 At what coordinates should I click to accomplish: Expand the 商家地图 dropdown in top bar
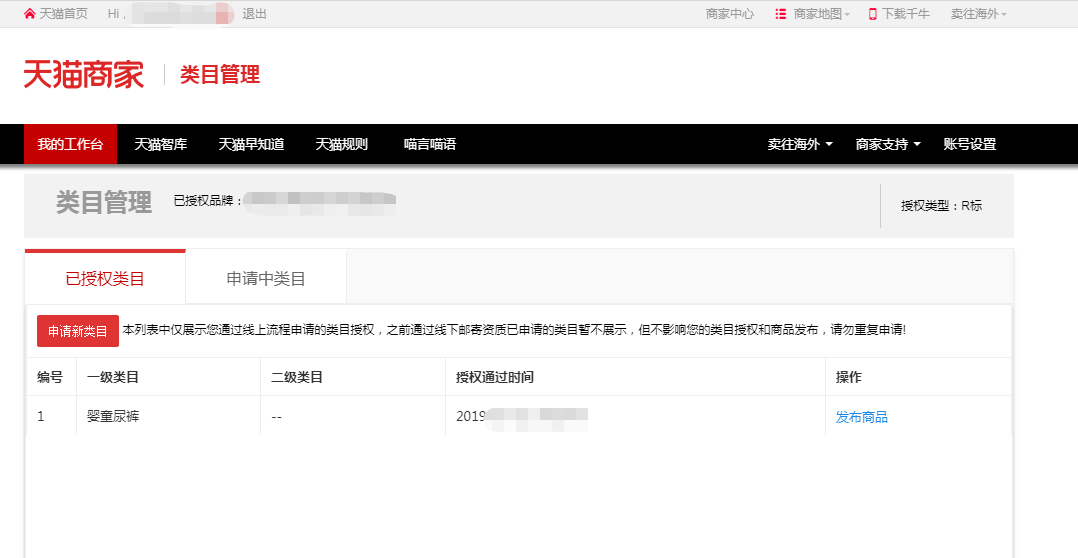click(x=822, y=14)
